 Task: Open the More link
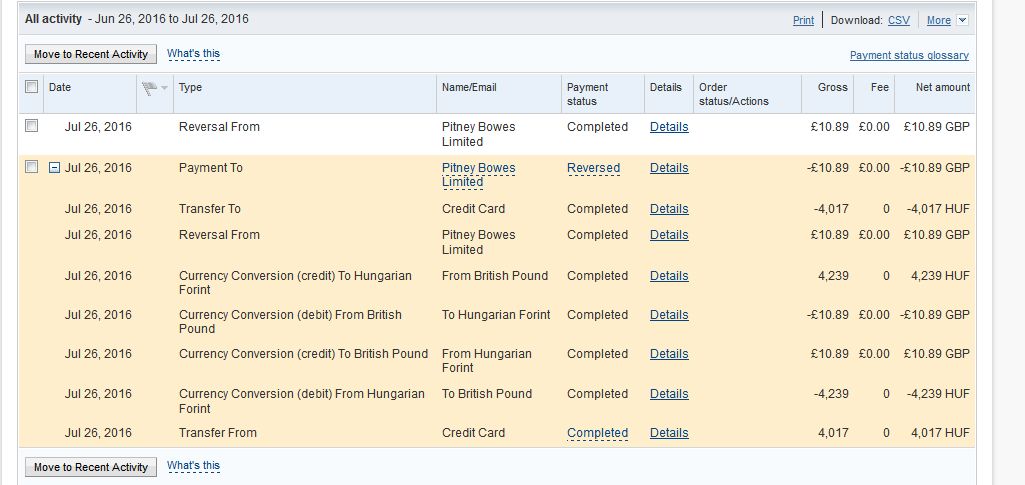click(938, 20)
